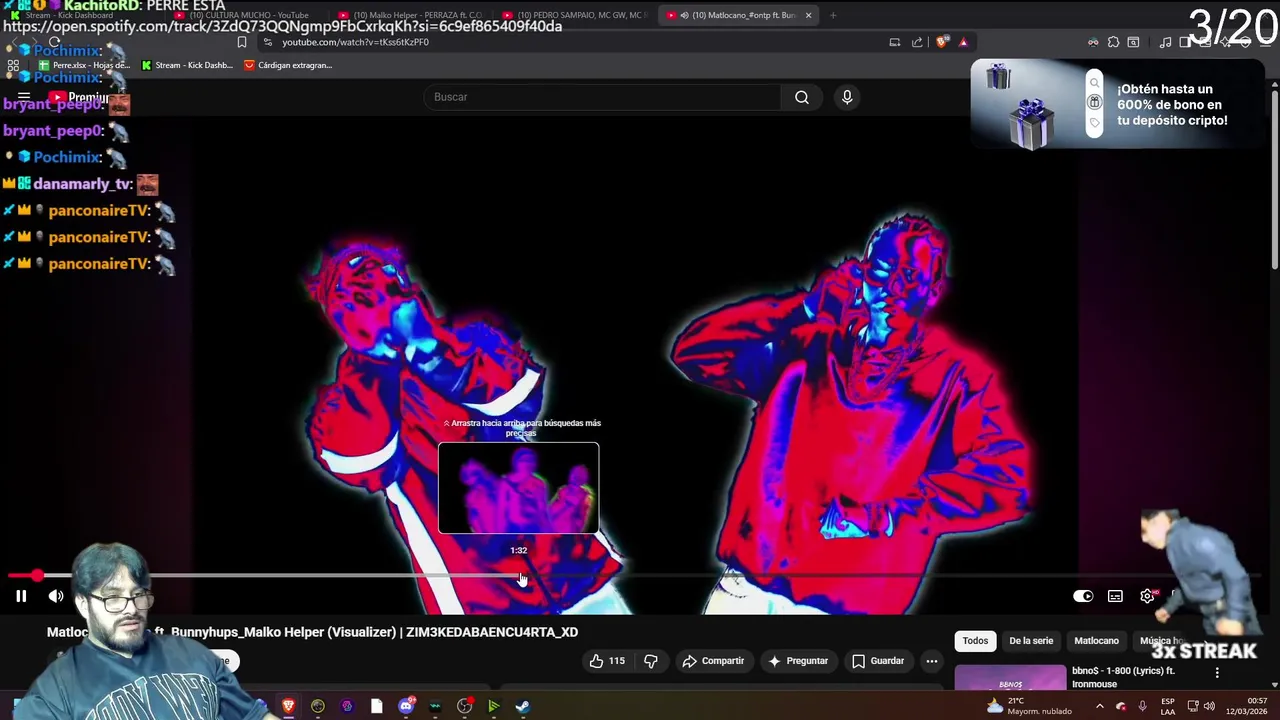Toggle subtitles with the captions icon
The width and height of the screenshot is (1280, 720).
point(1115,596)
